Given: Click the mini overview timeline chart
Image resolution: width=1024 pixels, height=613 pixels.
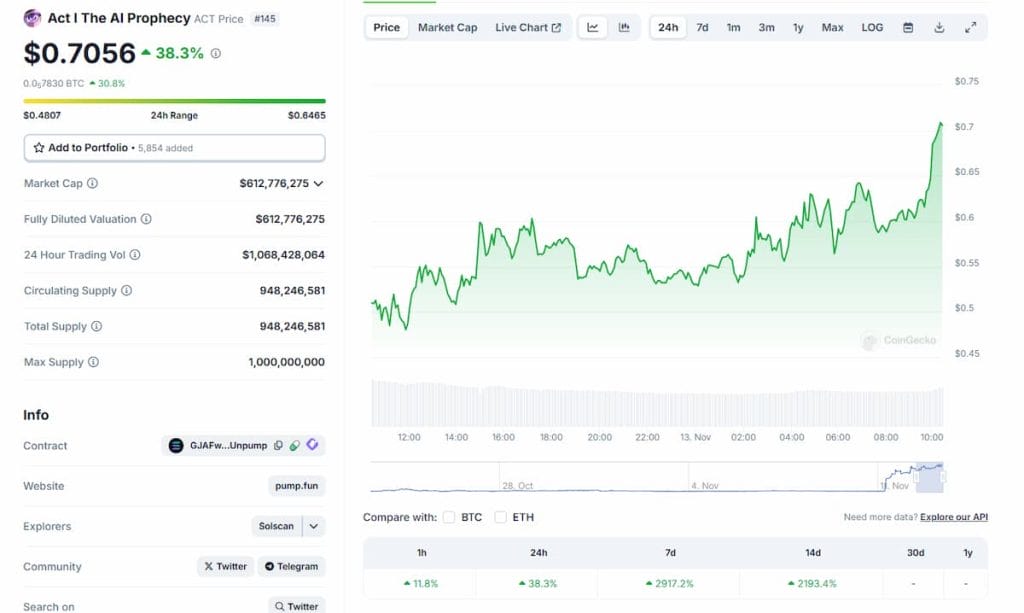Looking at the screenshot, I should [657, 477].
